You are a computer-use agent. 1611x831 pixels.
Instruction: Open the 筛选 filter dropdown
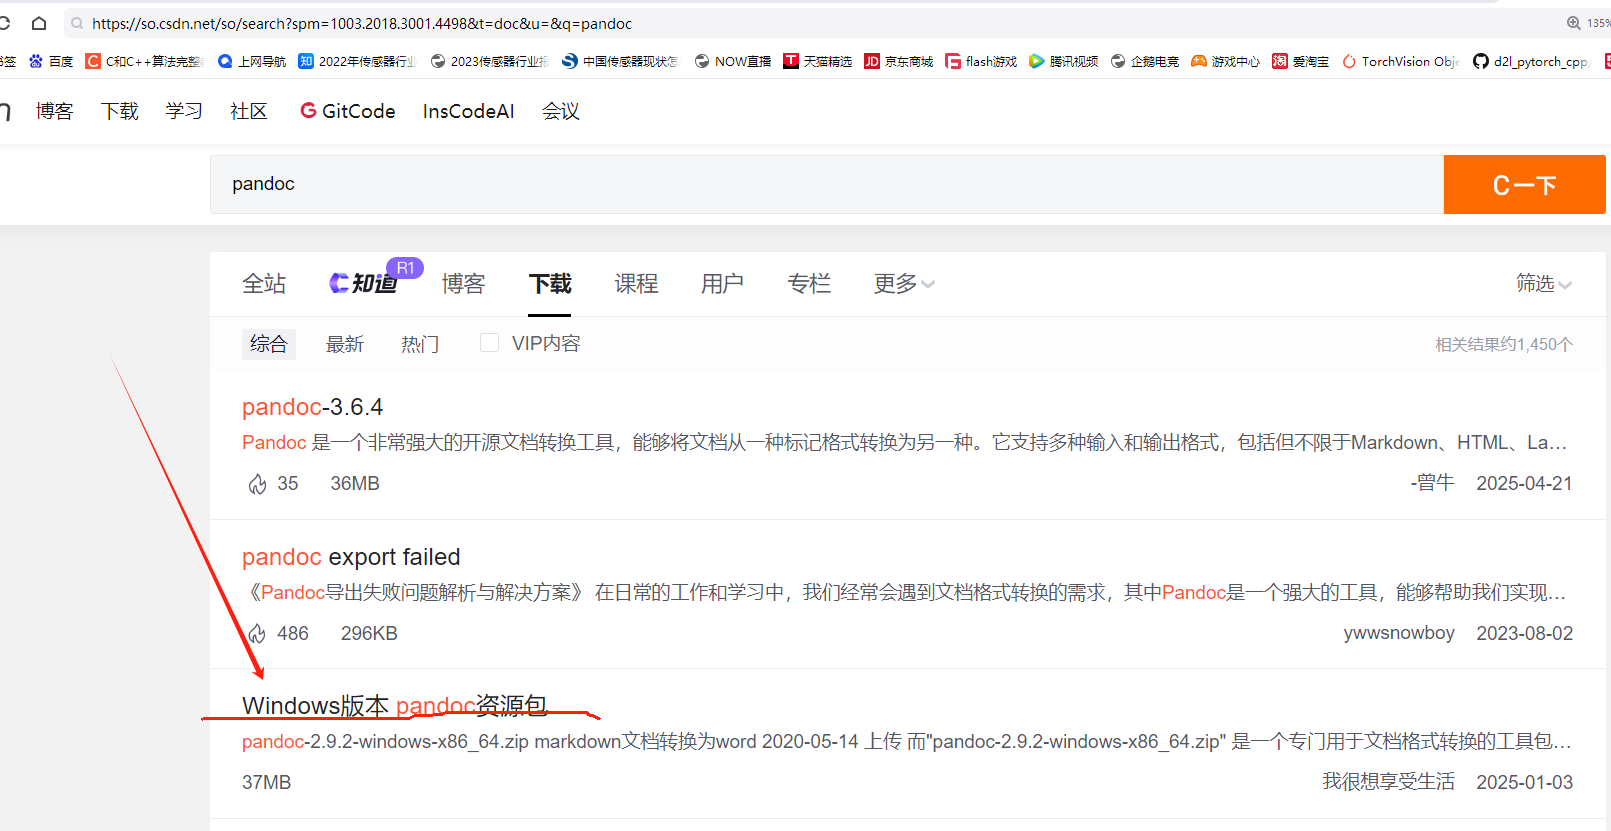point(1544,284)
